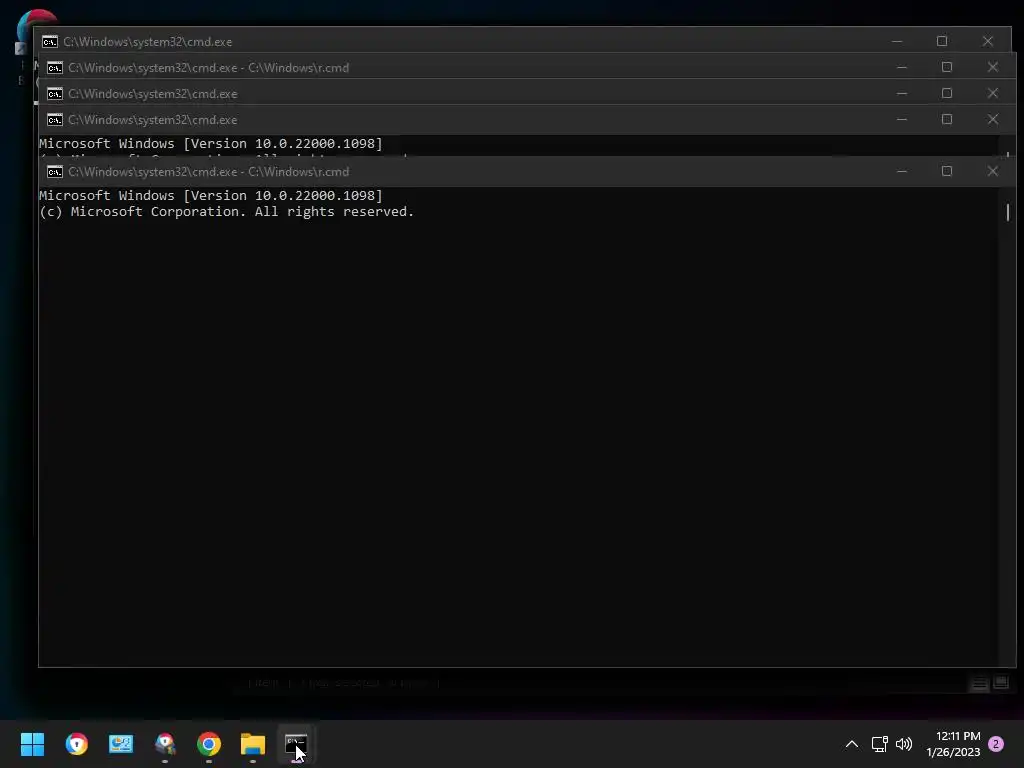
Task: Click the frontmost window title 'cmd.exe - C:\Windows\r.cmd'
Action: tap(208, 172)
